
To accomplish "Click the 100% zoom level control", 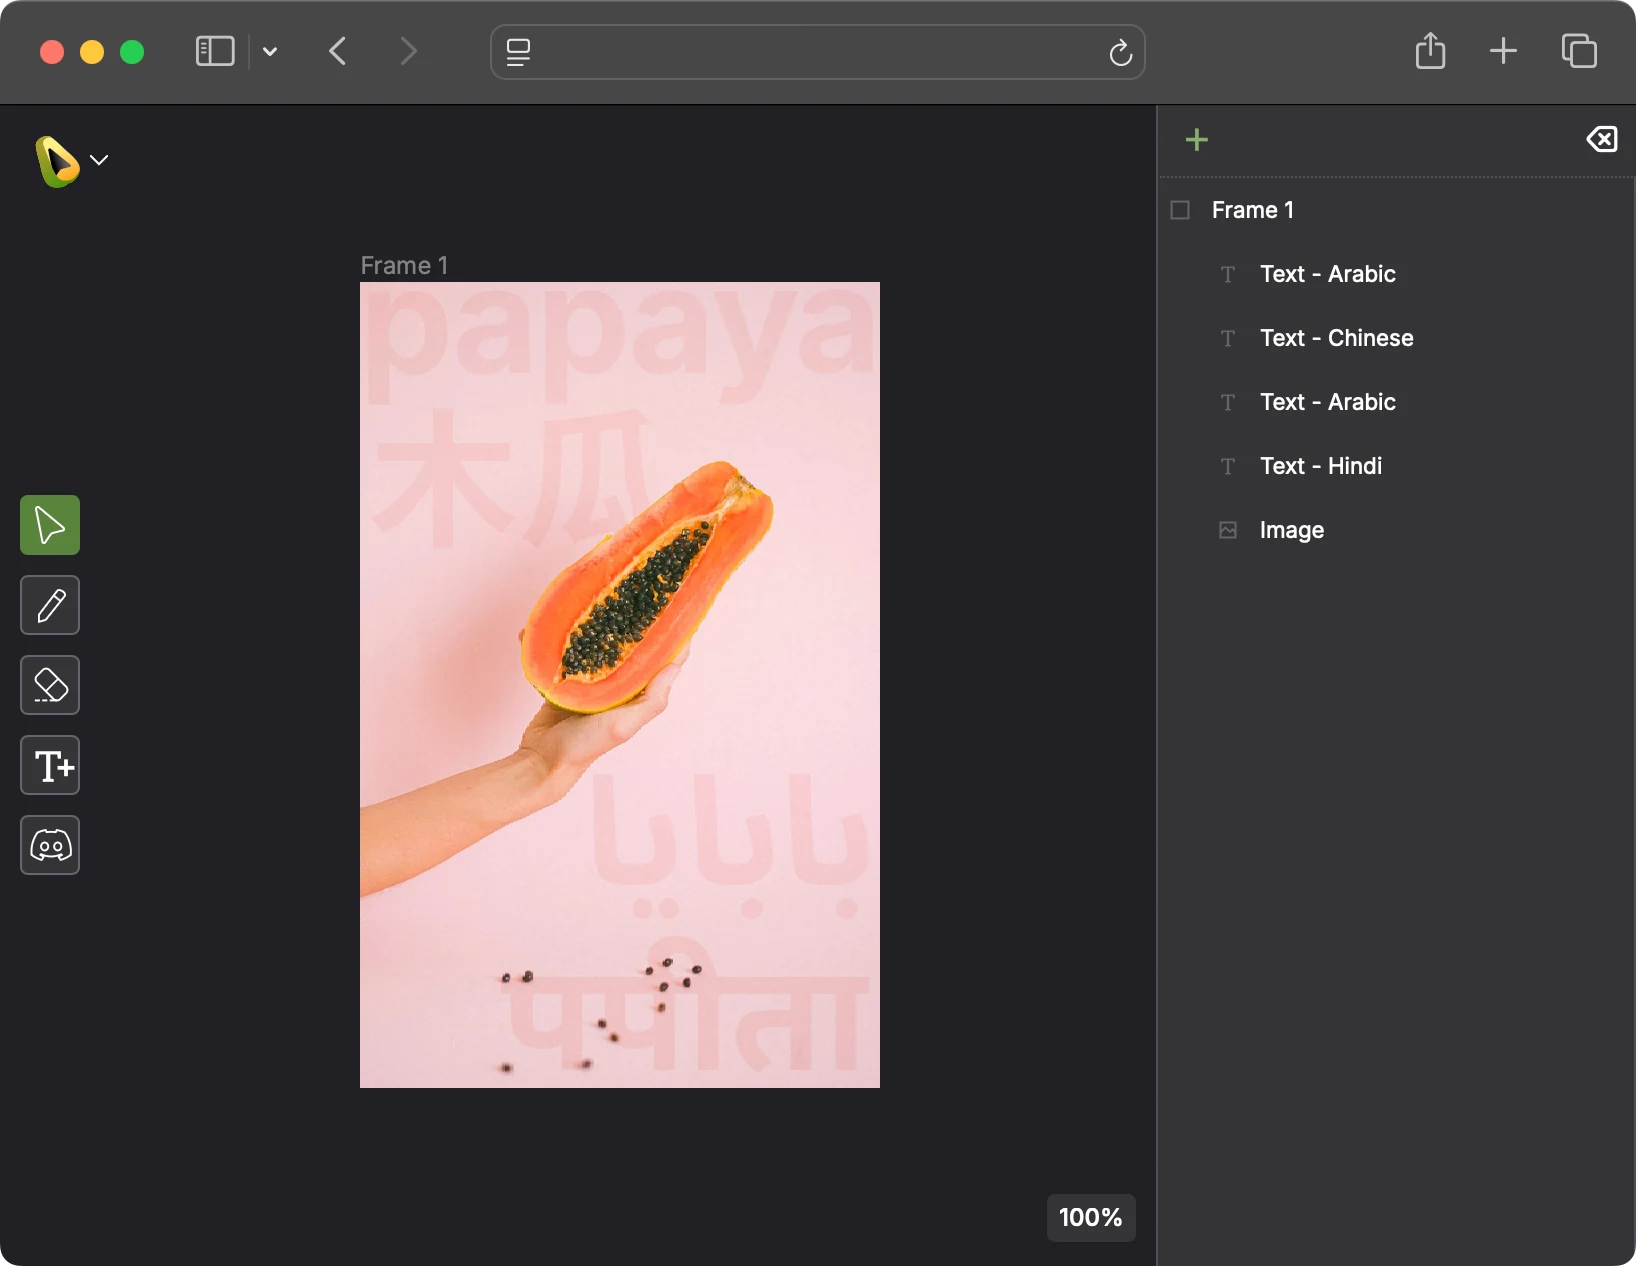I will [x=1089, y=1217].
